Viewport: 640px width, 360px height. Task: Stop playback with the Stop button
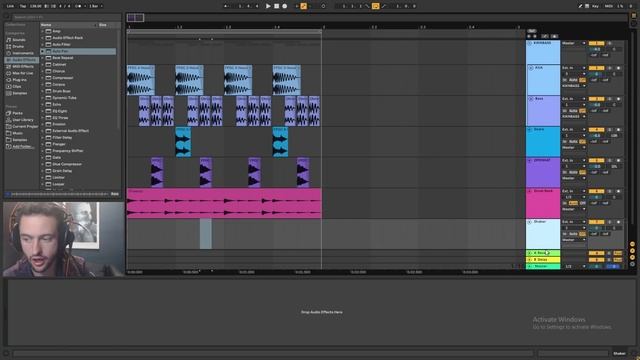[x=276, y=6]
